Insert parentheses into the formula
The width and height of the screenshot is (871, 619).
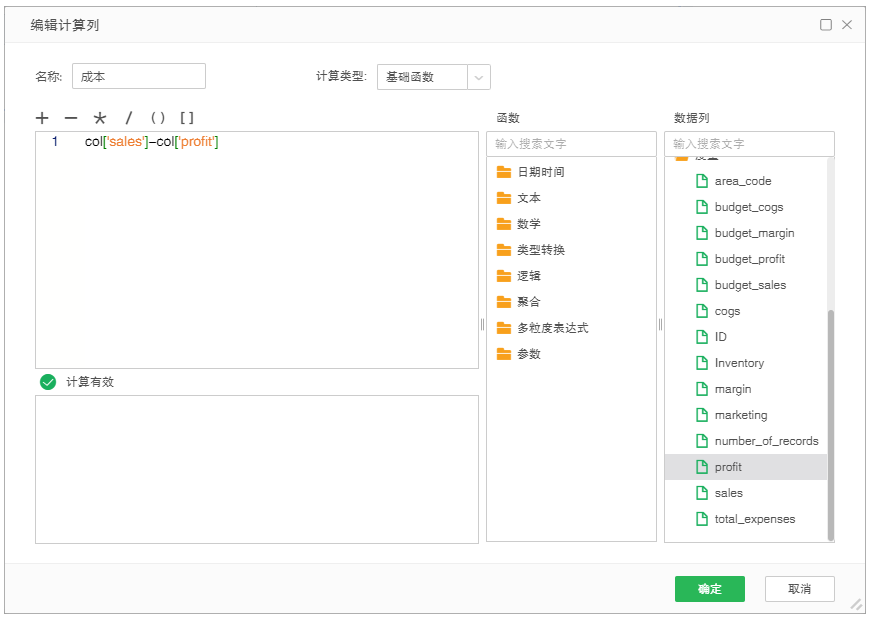[157, 118]
